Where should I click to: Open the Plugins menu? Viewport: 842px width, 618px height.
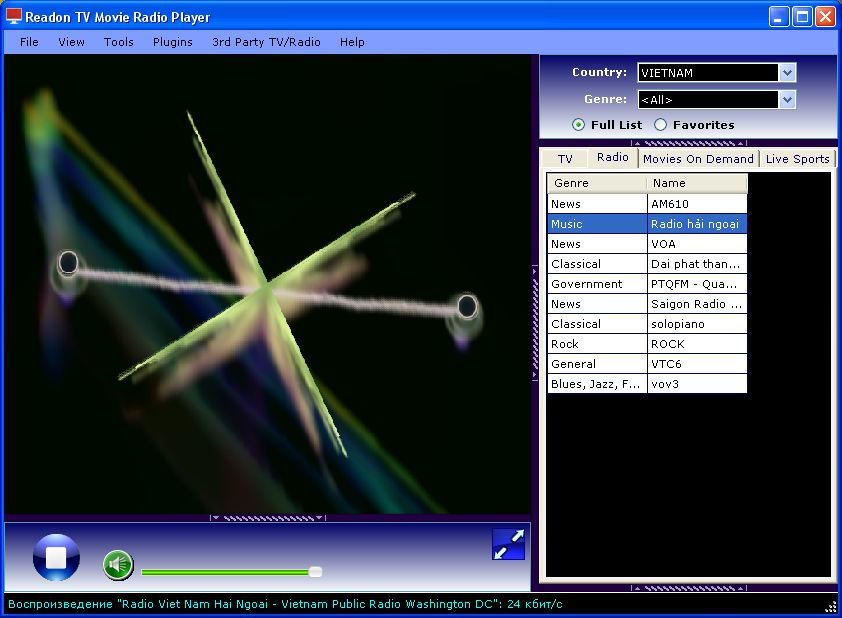tap(172, 42)
